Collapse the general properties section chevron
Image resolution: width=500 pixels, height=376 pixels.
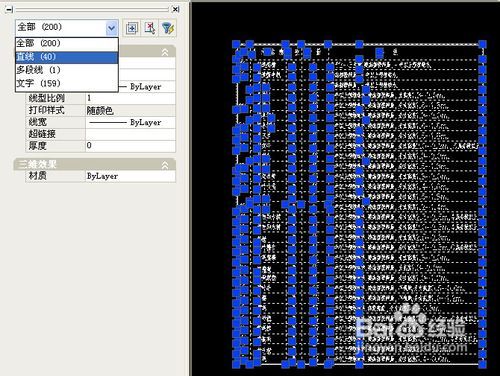pyautogui.click(x=165, y=52)
